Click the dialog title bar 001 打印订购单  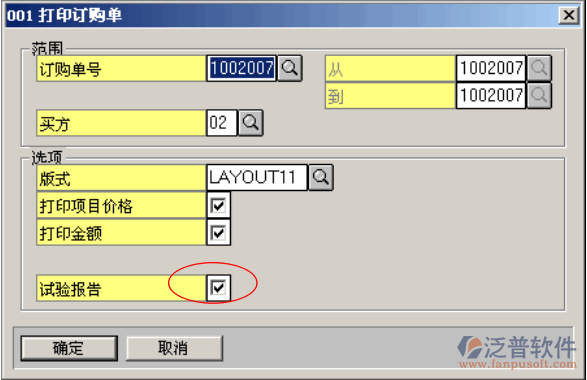(x=281, y=15)
